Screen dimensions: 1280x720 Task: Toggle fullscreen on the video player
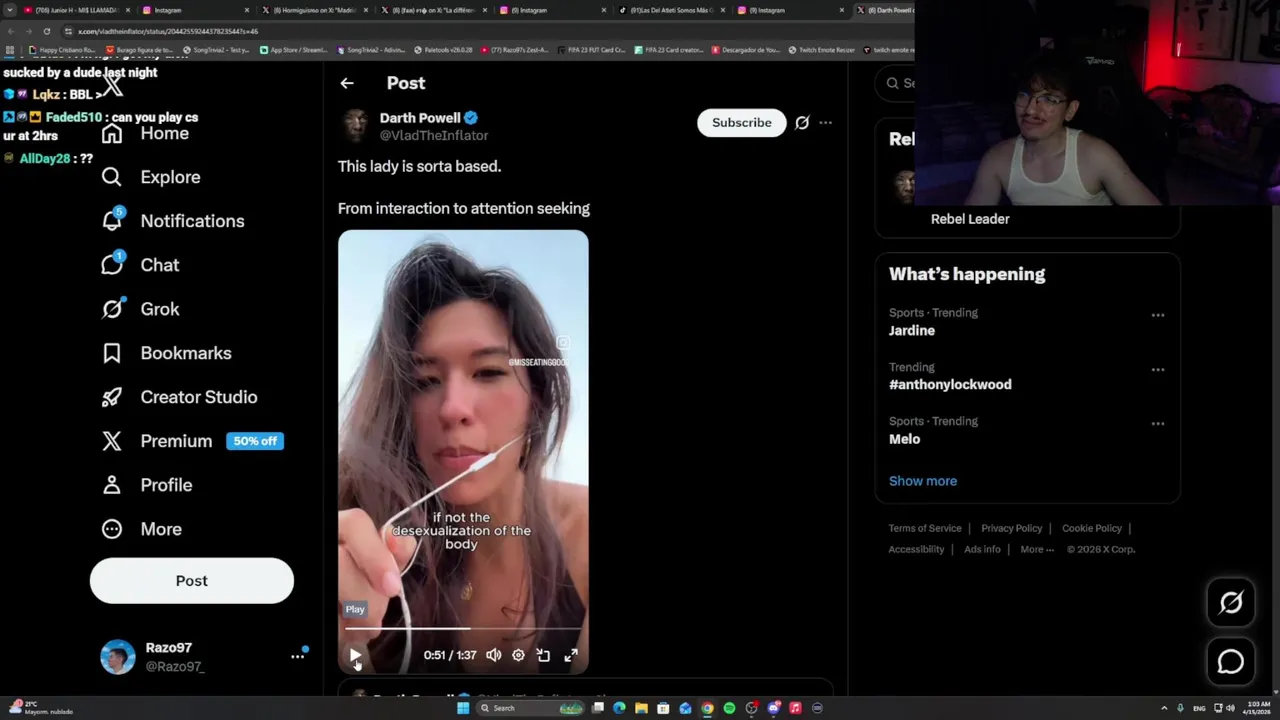click(571, 655)
